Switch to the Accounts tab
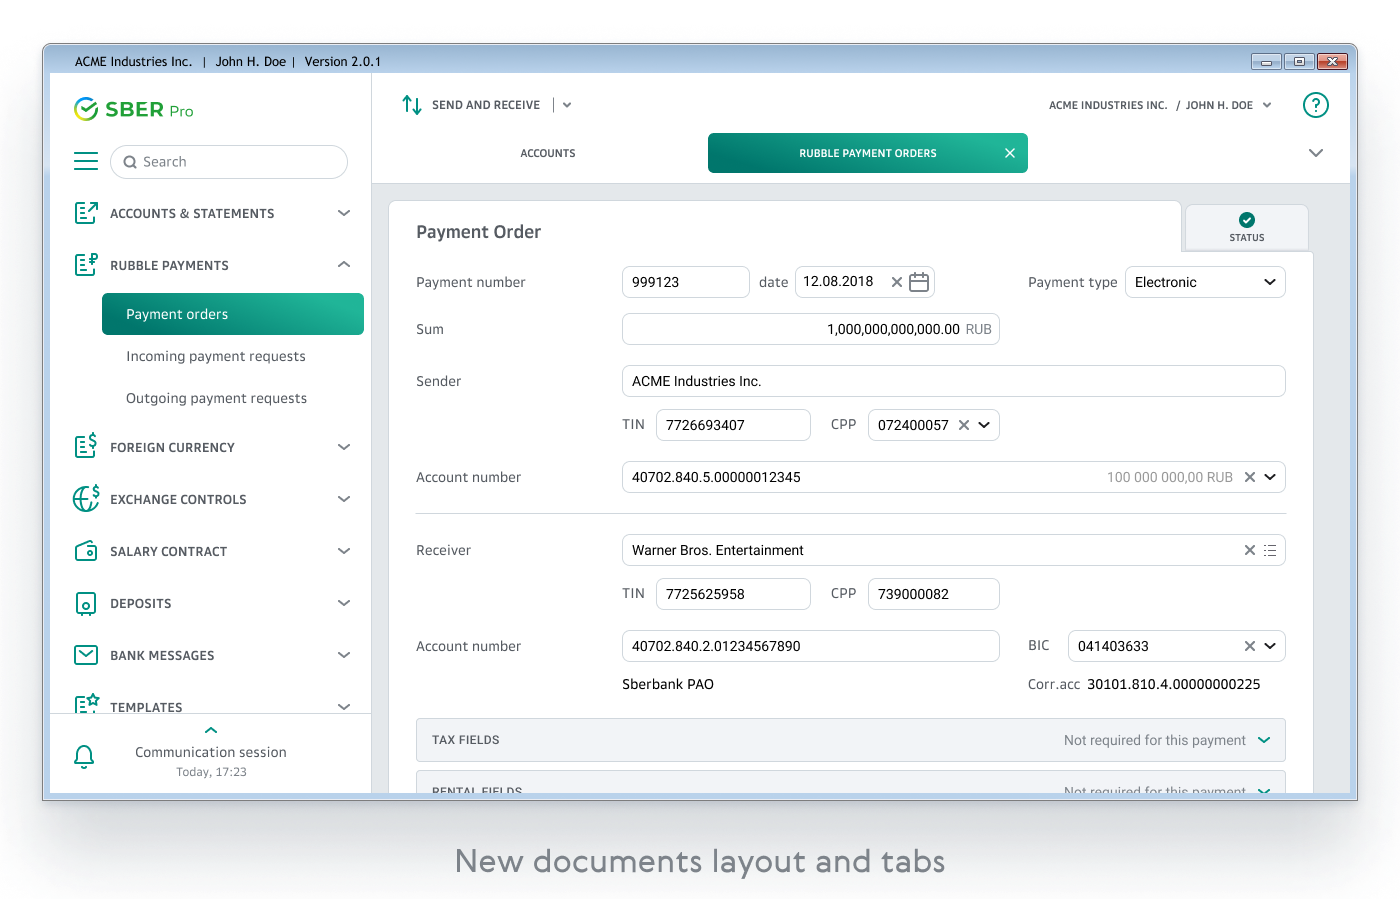 coord(547,153)
